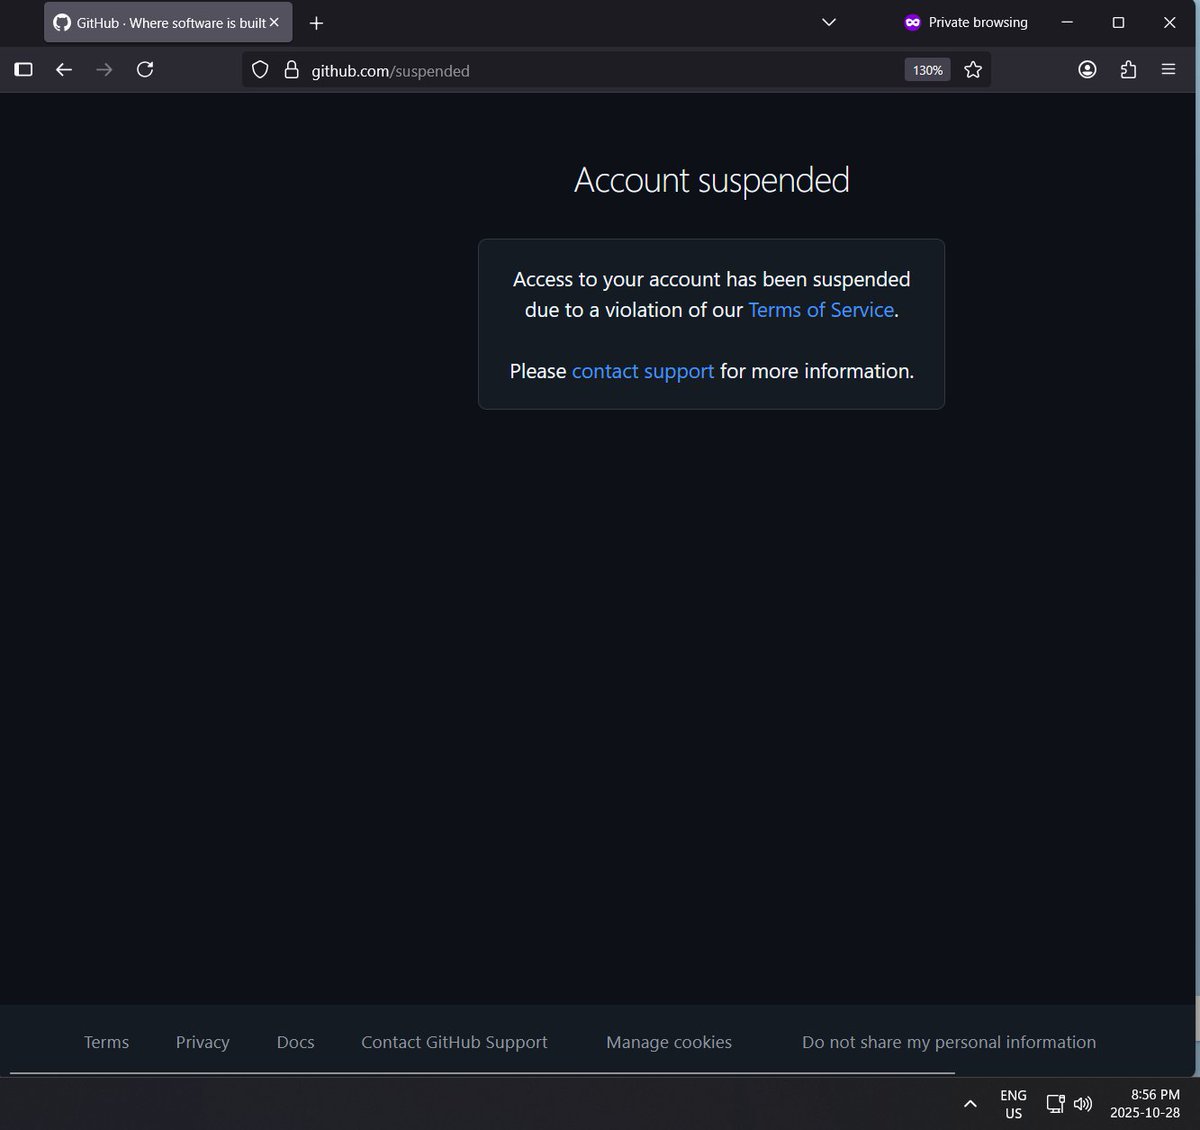Click the Private browsing indicator
Image resolution: width=1200 pixels, height=1130 pixels.
point(966,22)
